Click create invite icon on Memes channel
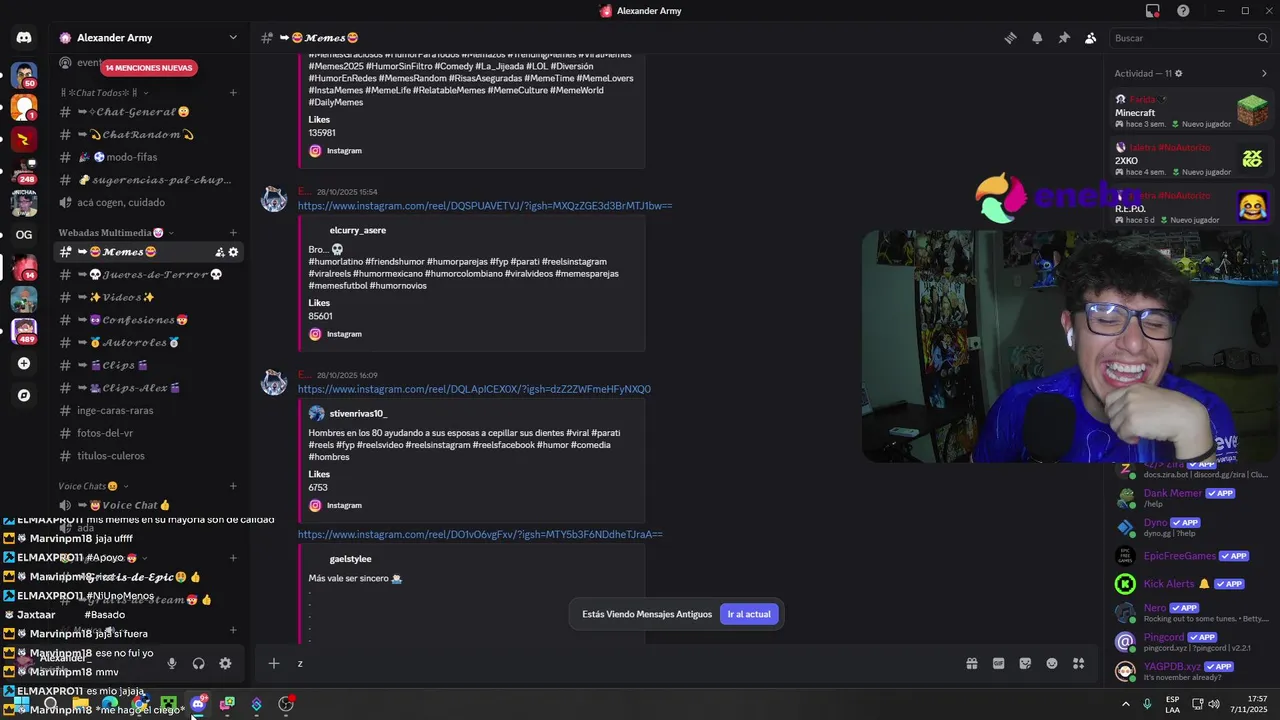Viewport: 1280px width, 720px height. [x=219, y=252]
